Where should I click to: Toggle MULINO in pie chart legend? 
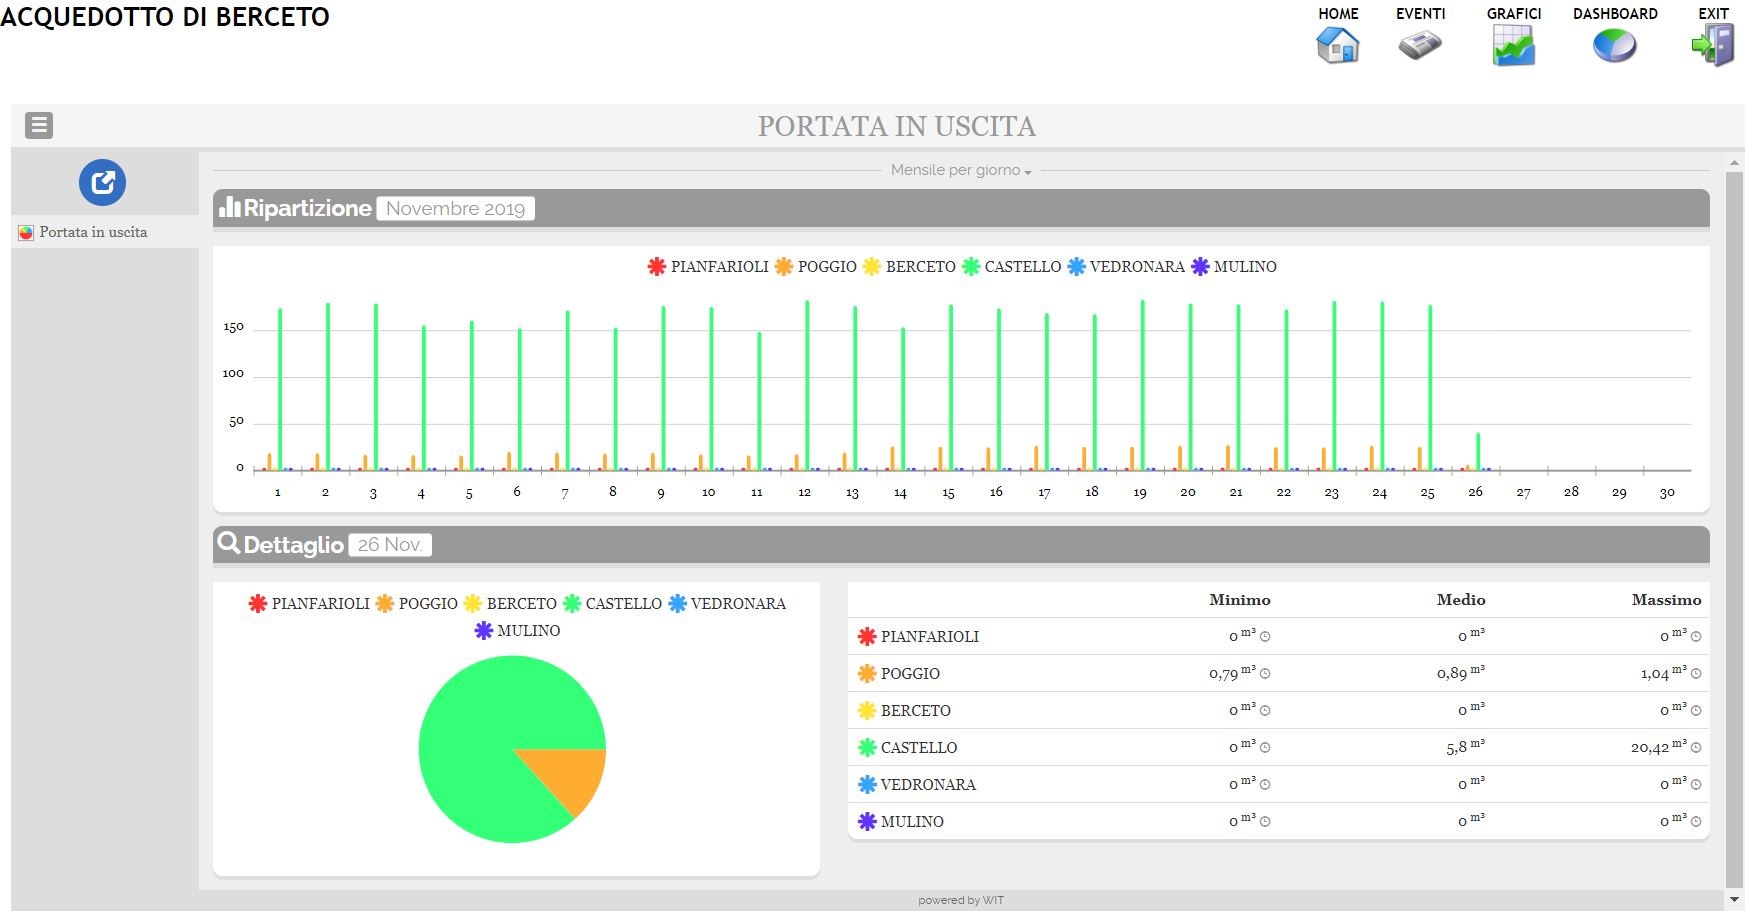(x=517, y=631)
